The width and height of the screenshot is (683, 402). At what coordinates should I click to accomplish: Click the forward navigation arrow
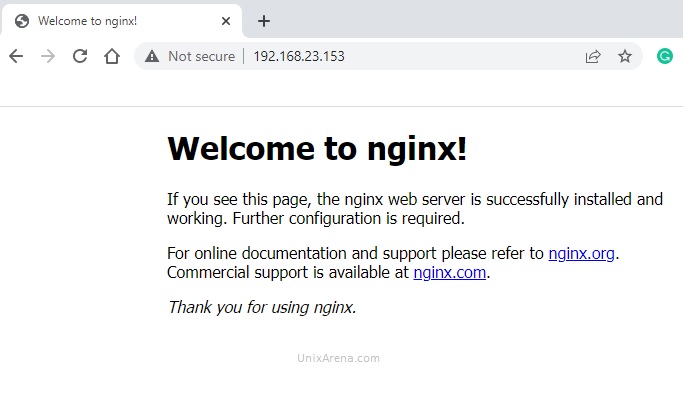48,56
